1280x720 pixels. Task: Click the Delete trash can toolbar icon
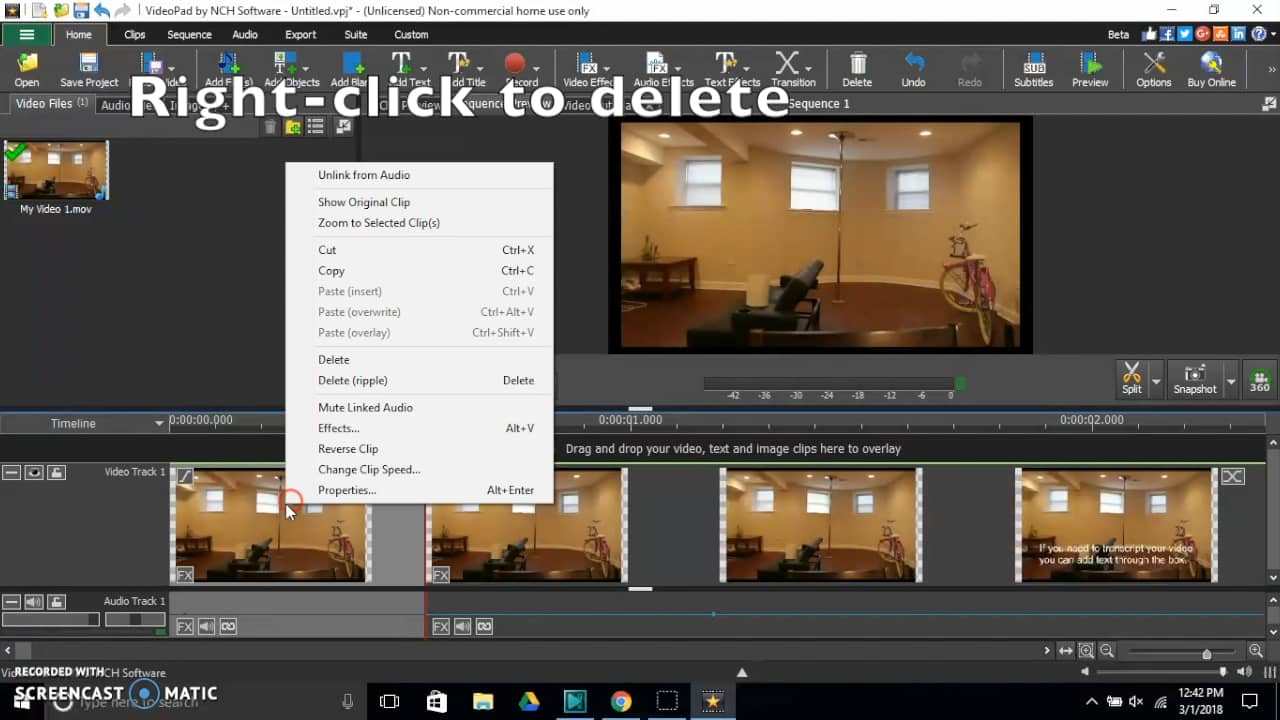(x=857, y=64)
